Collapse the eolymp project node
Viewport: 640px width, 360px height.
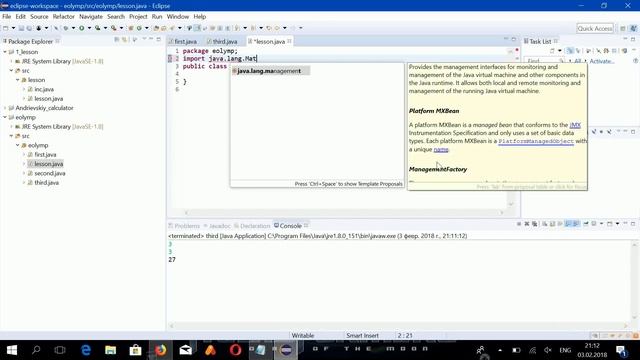(x=5, y=117)
